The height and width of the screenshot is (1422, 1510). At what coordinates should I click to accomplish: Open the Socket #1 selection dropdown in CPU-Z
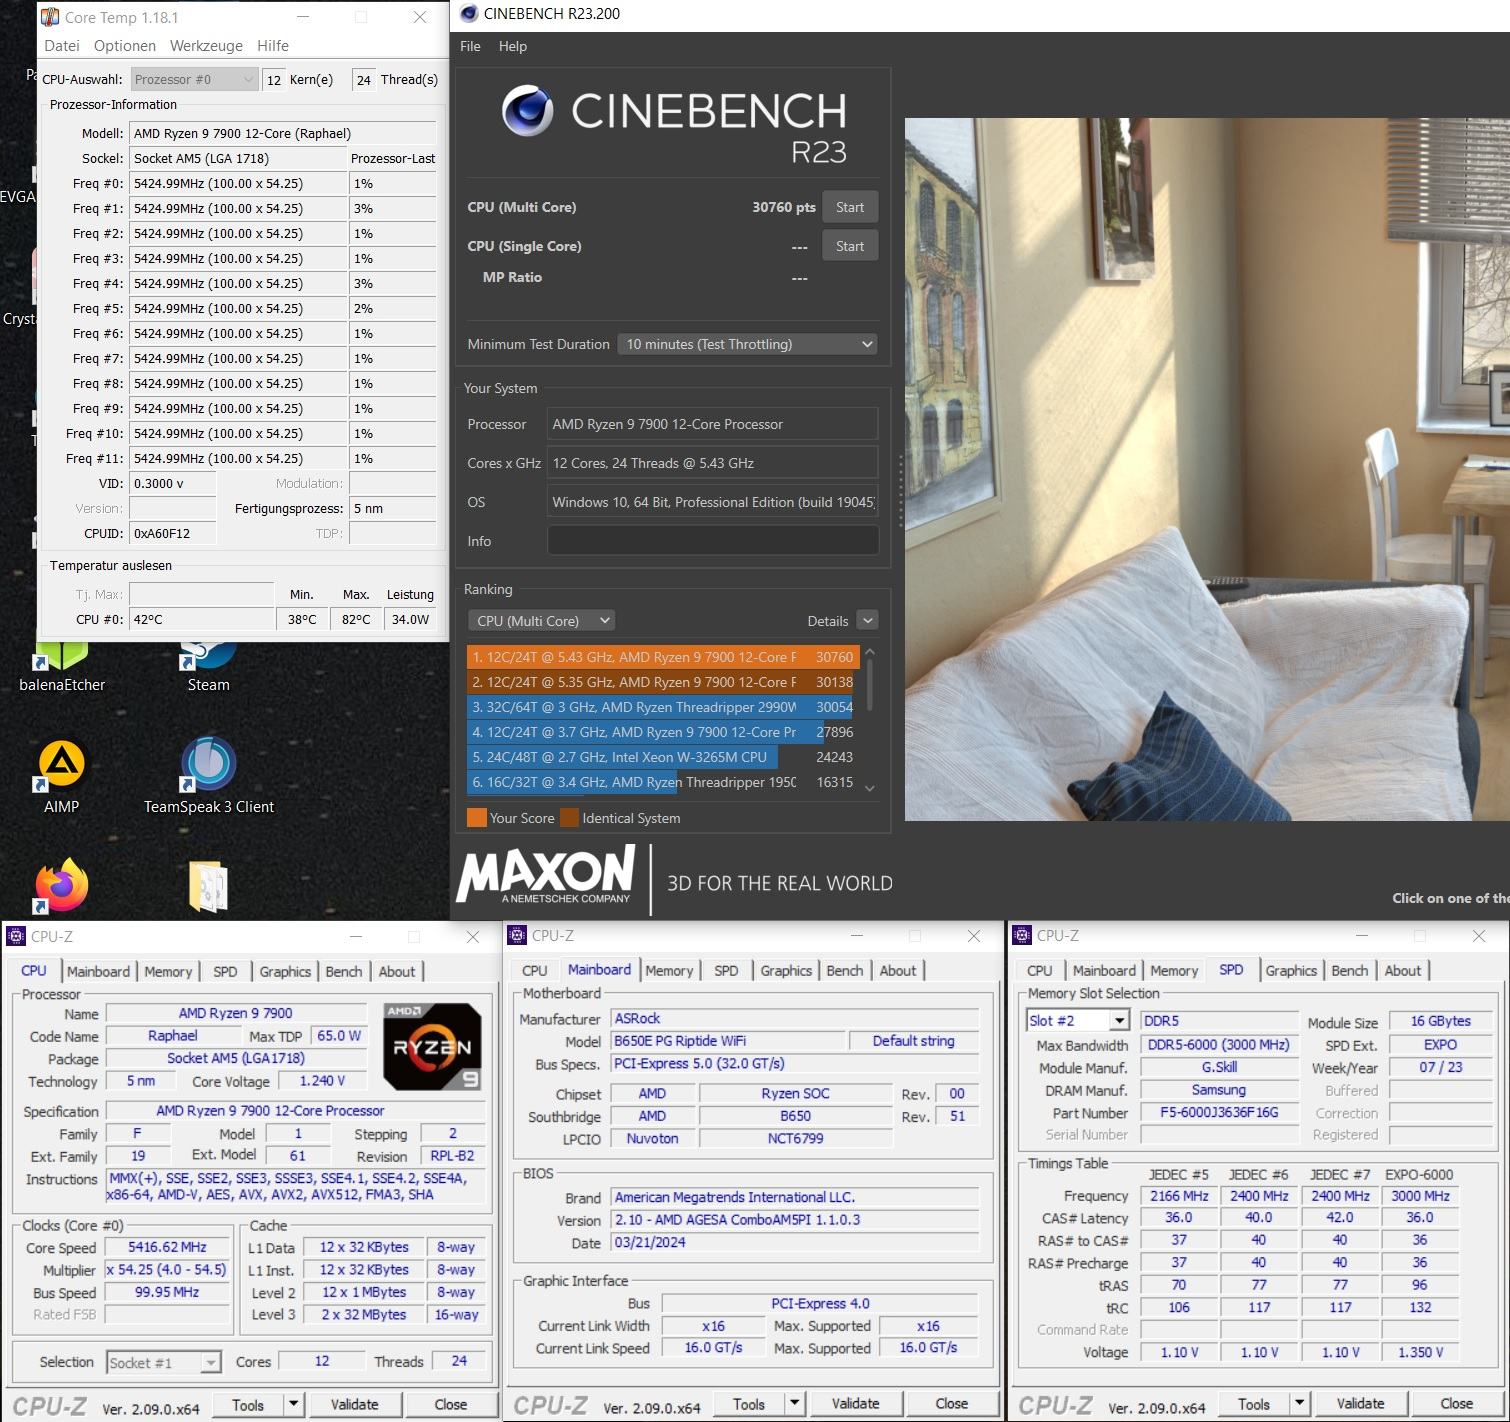(164, 1362)
